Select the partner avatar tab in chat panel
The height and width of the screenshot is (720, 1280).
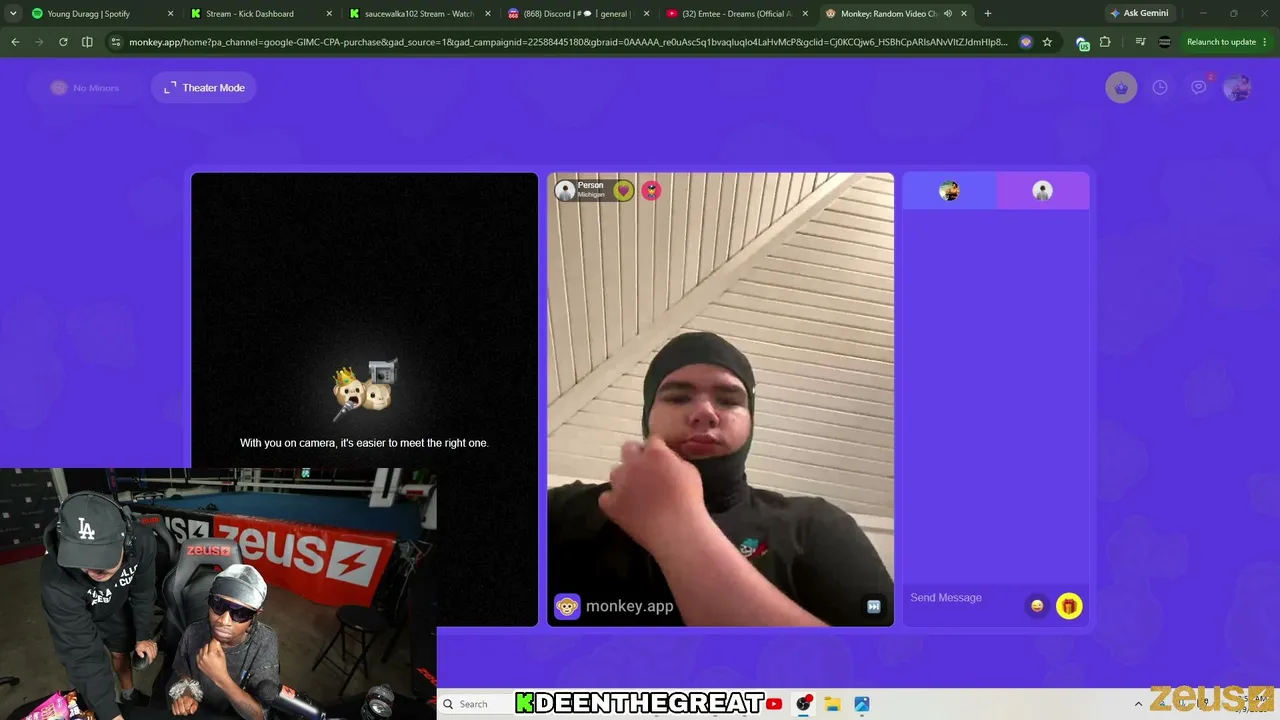point(1042,191)
